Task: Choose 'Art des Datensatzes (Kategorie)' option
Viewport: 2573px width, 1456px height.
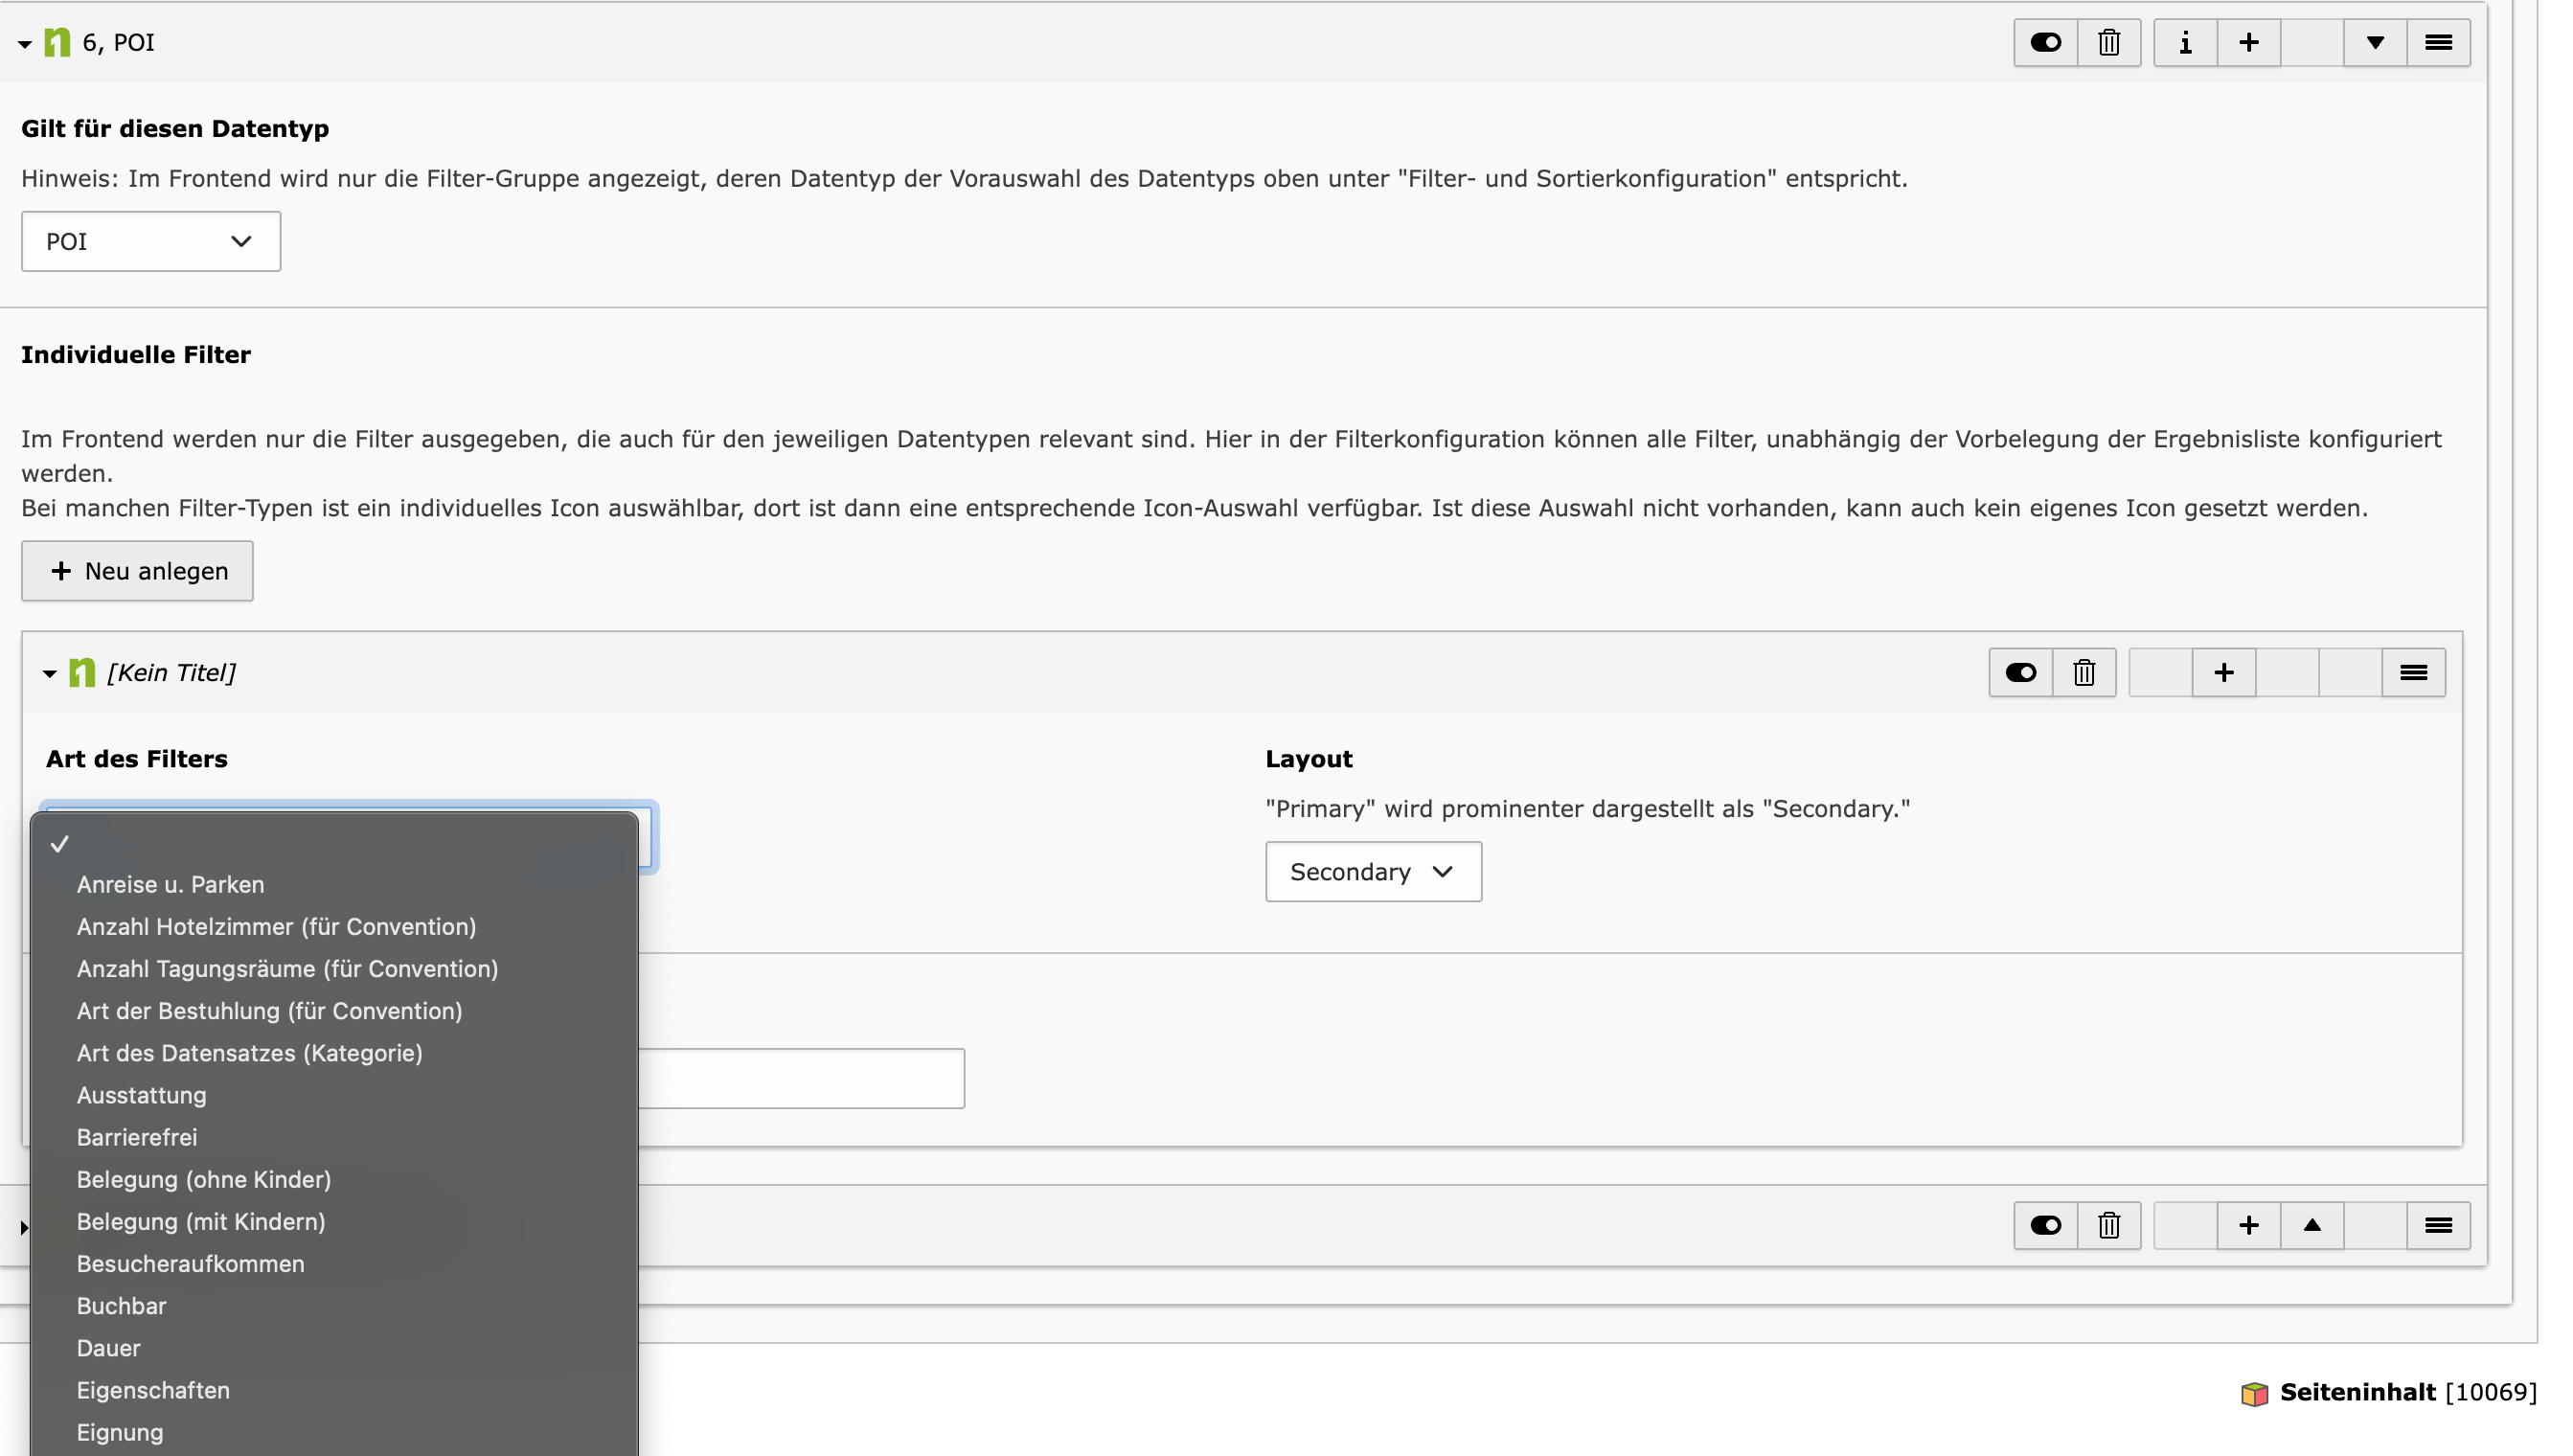Action: [249, 1053]
